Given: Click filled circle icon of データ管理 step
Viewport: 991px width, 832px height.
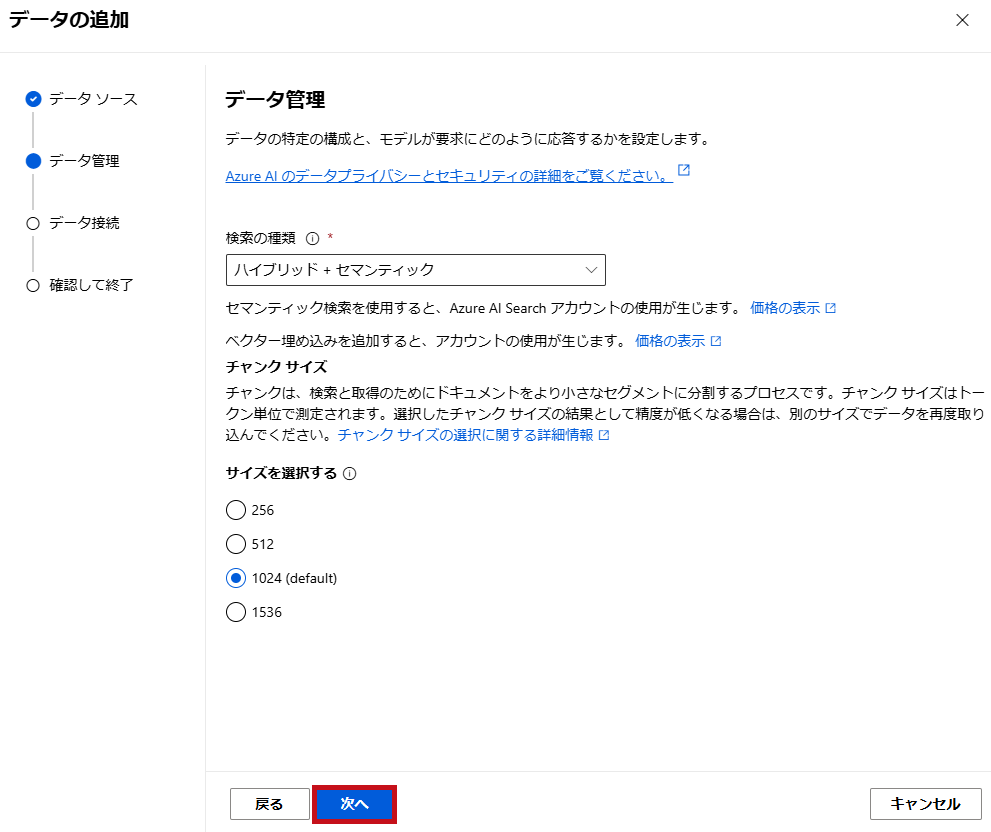Looking at the screenshot, I should (33, 161).
